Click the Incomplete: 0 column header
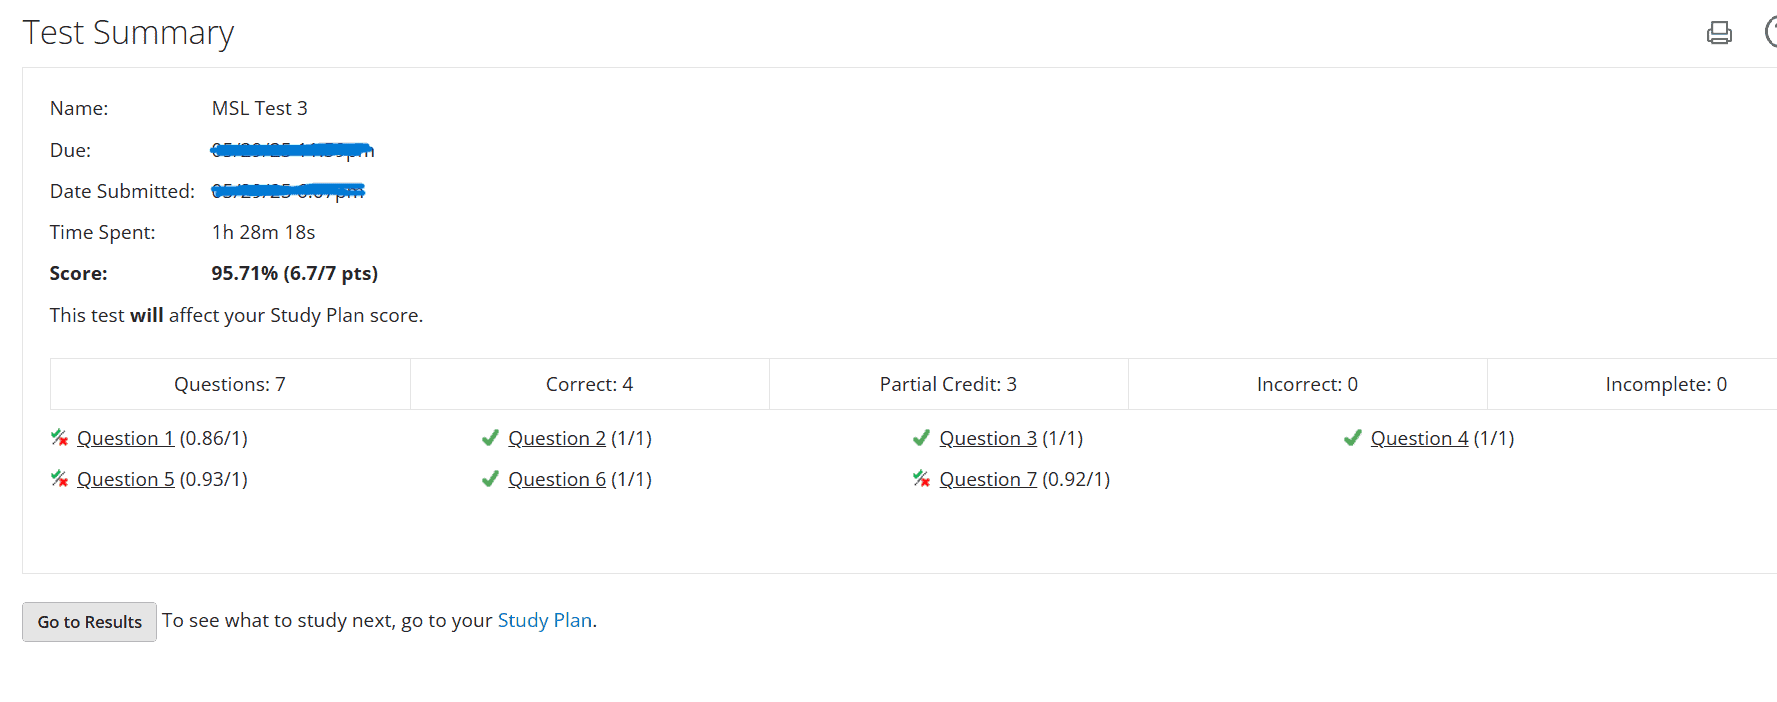Image resolution: width=1777 pixels, height=702 pixels. 1666,383
